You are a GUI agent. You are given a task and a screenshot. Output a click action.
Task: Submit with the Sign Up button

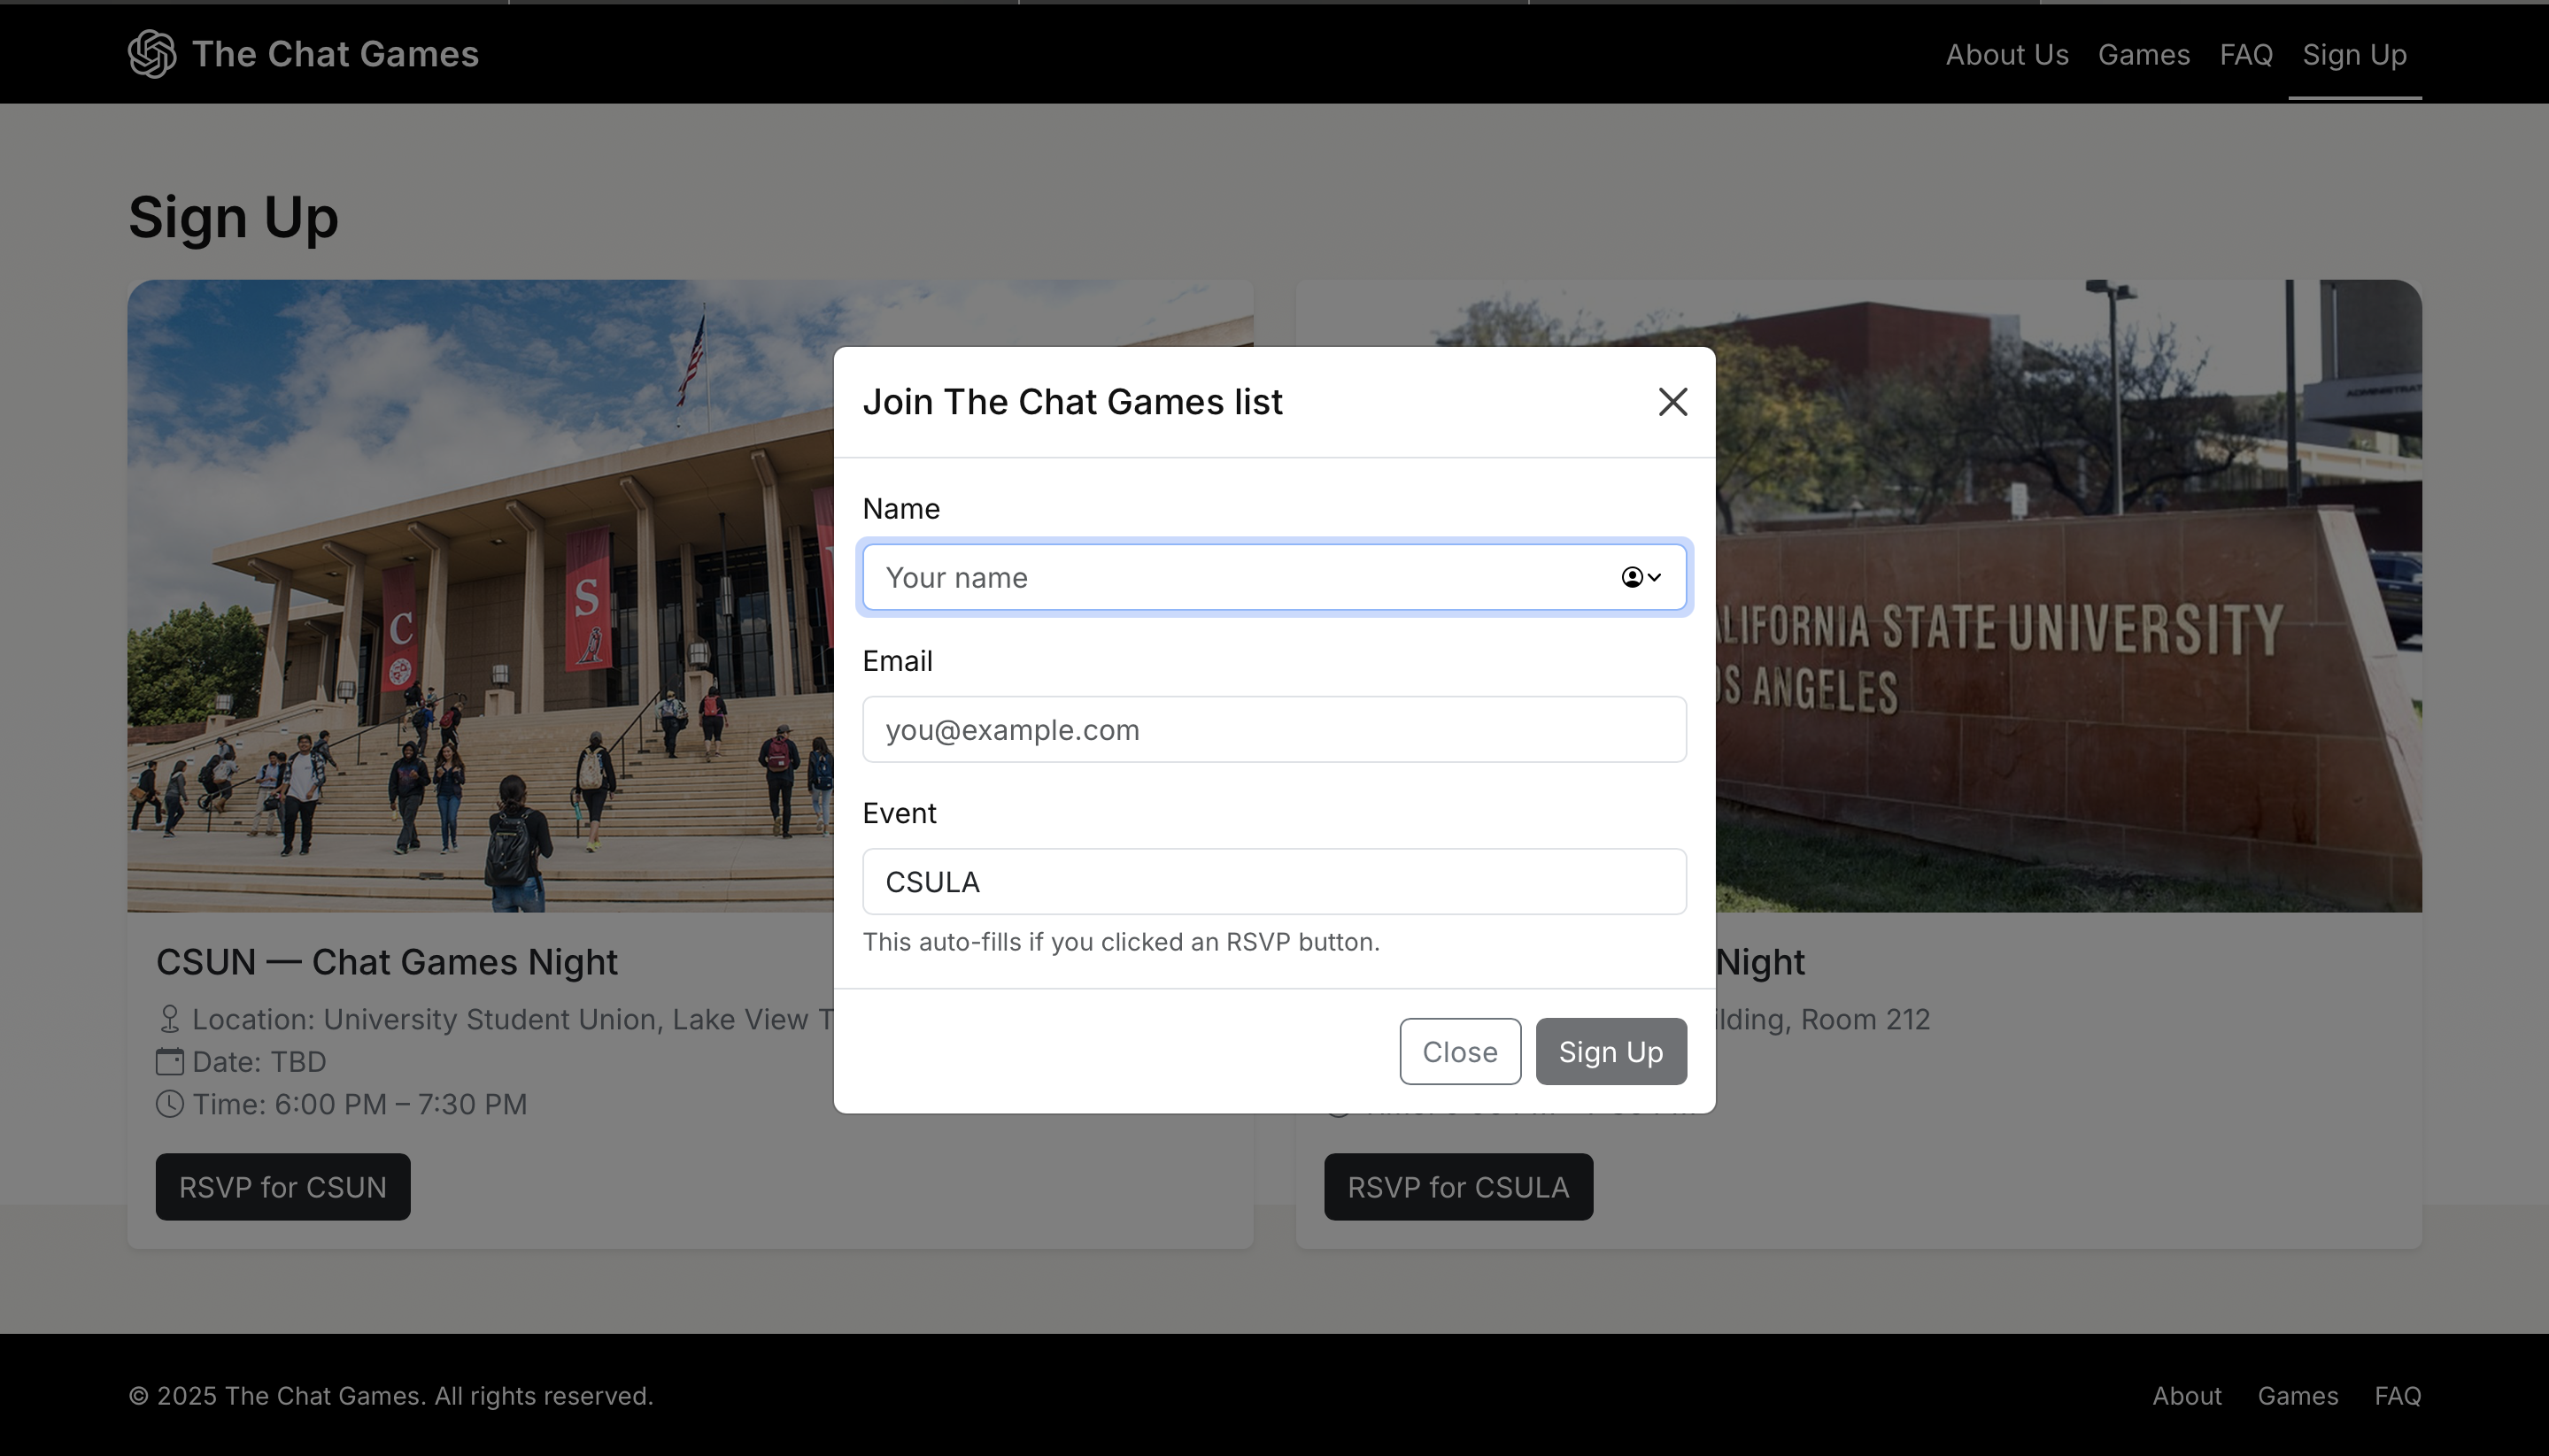(x=1610, y=1051)
